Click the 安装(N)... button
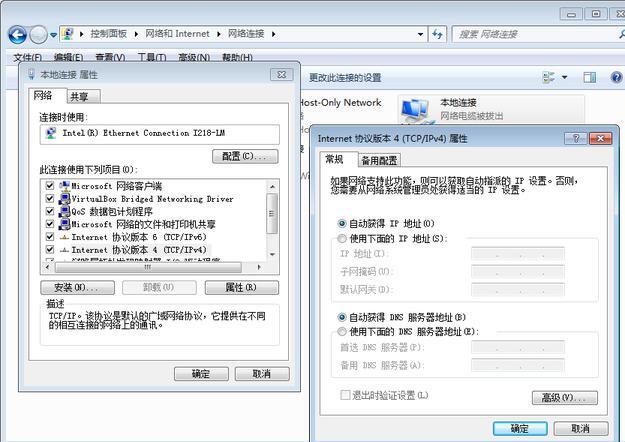 pos(77,287)
